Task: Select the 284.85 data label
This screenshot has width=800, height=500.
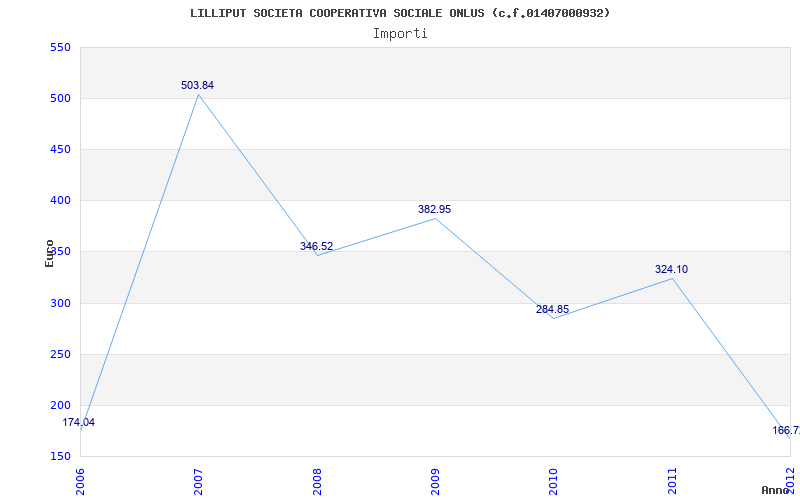Action: (553, 309)
